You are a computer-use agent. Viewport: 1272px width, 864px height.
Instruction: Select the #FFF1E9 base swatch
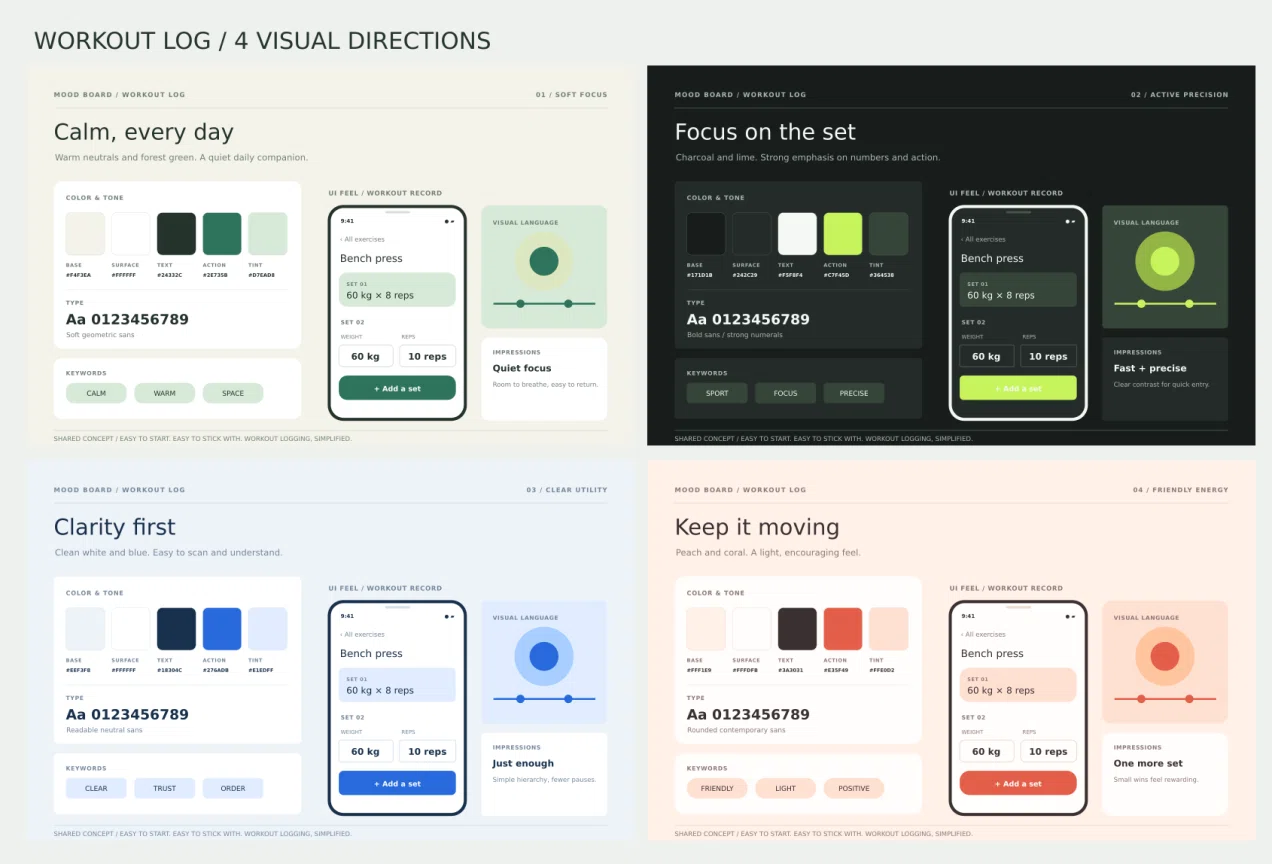click(x=706, y=629)
